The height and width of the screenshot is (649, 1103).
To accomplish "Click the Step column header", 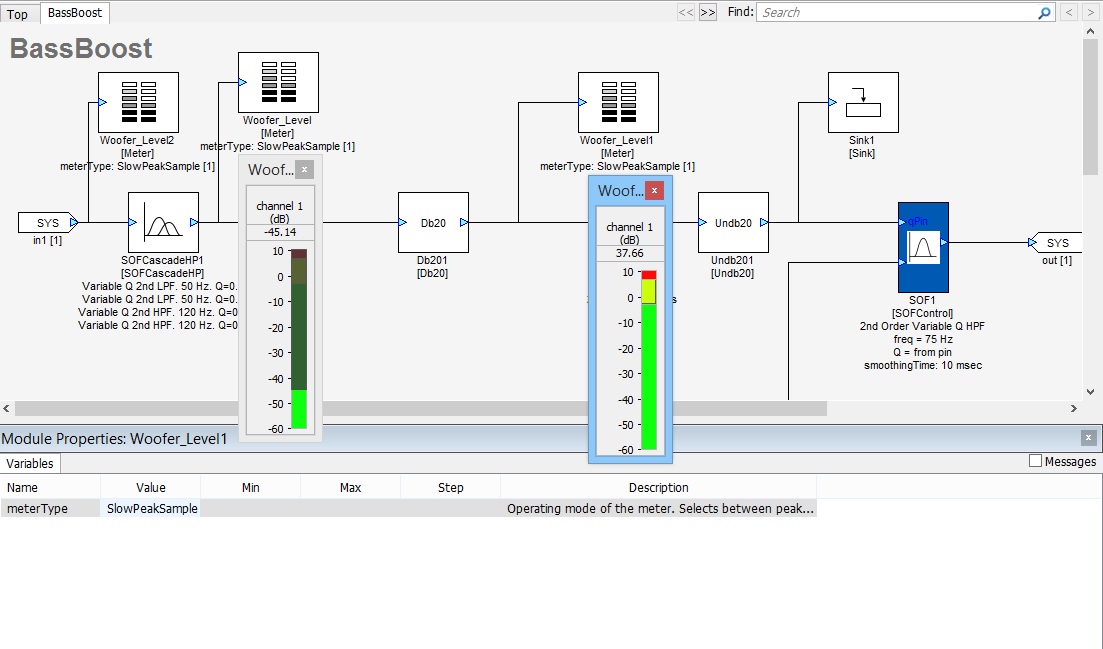I will tap(450, 487).
